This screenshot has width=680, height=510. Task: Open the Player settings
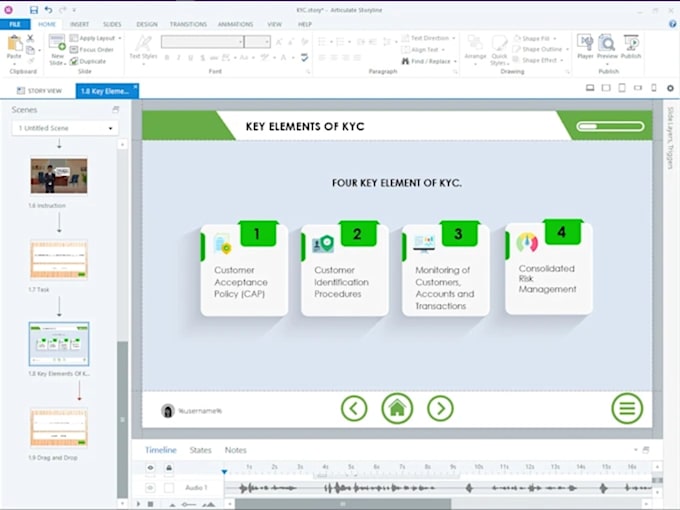[x=585, y=47]
